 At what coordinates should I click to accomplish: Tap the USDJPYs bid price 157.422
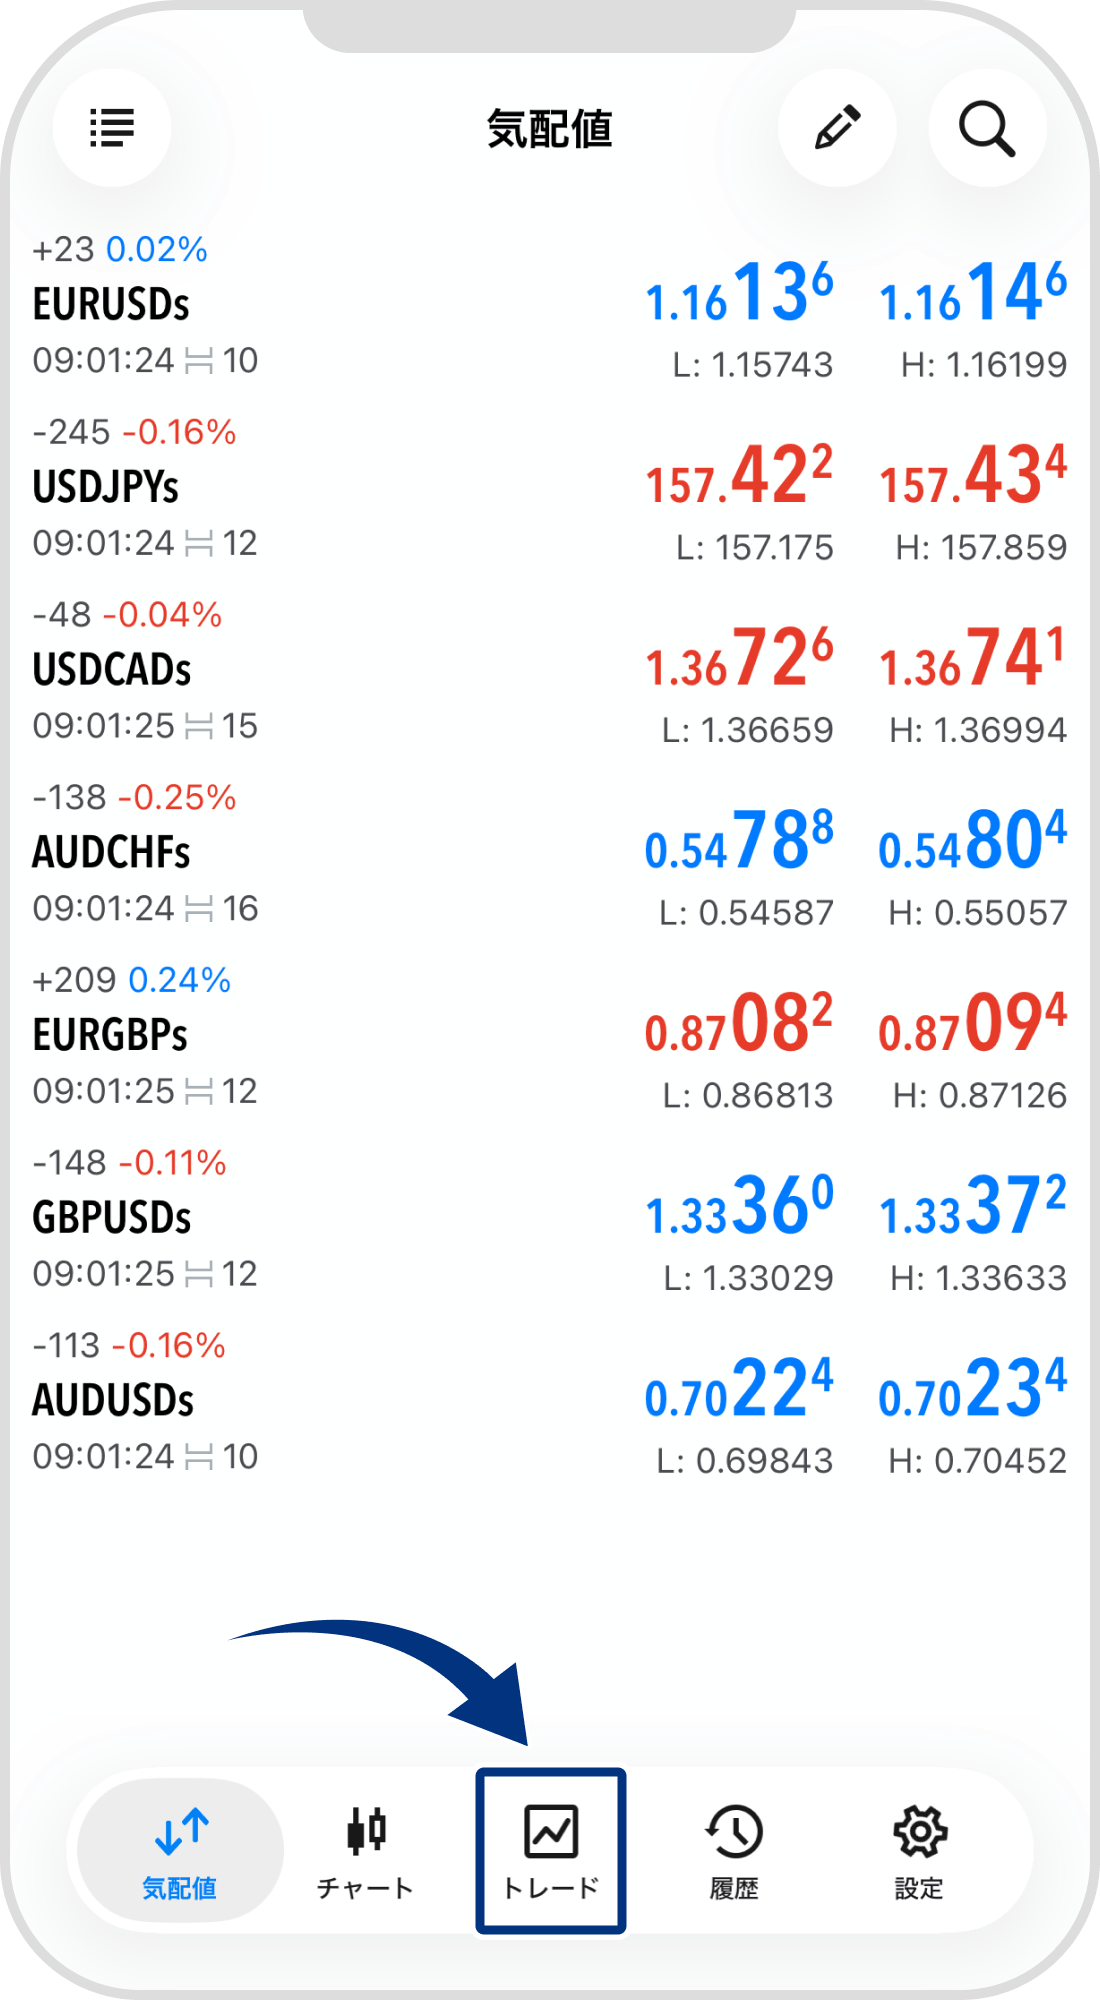click(739, 477)
